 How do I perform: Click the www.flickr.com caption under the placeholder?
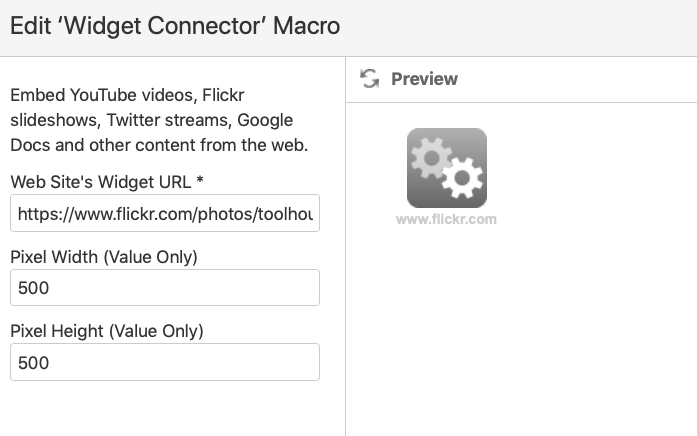click(x=446, y=219)
